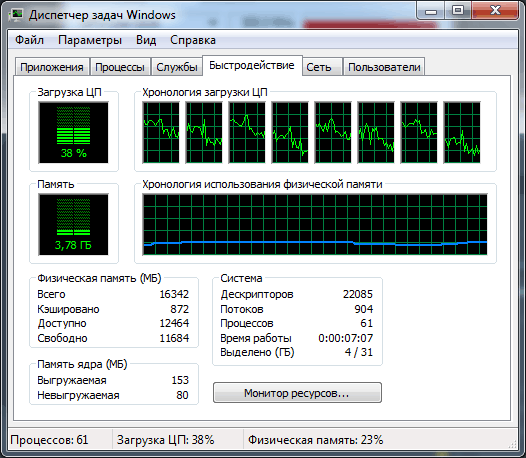Click the physical memory usage history graph
The height and width of the screenshot is (458, 526).
[x=315, y=224]
